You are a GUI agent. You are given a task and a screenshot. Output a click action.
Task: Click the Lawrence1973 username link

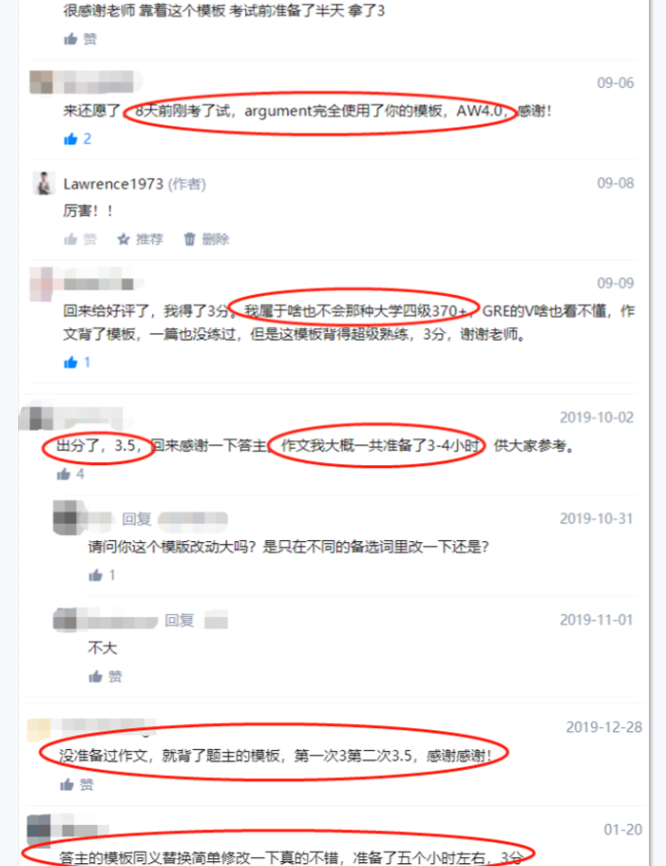[113, 184]
